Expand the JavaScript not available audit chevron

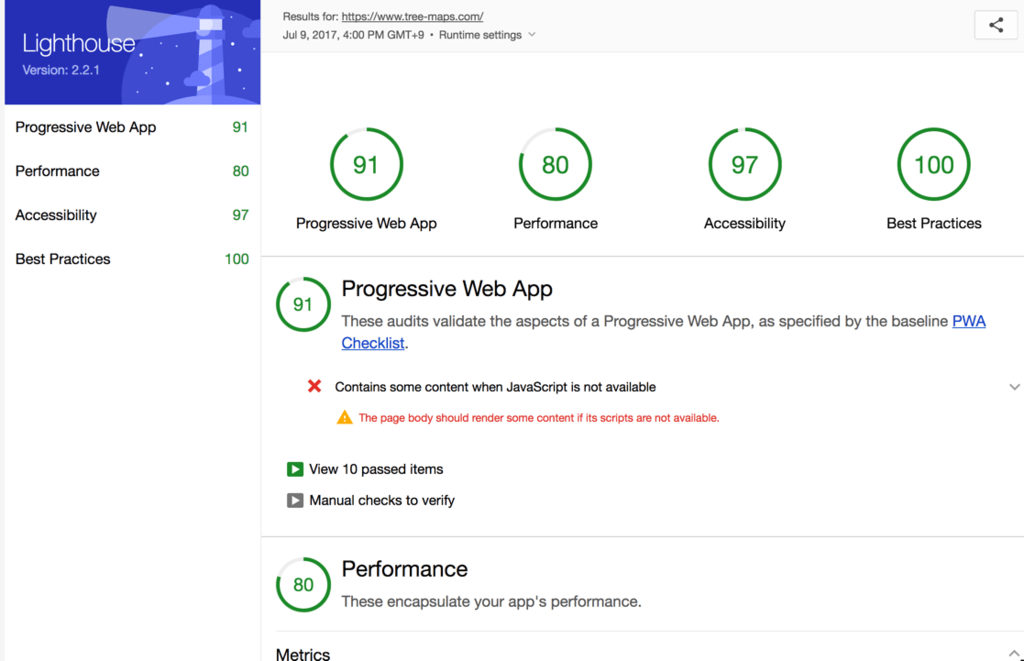click(1014, 387)
